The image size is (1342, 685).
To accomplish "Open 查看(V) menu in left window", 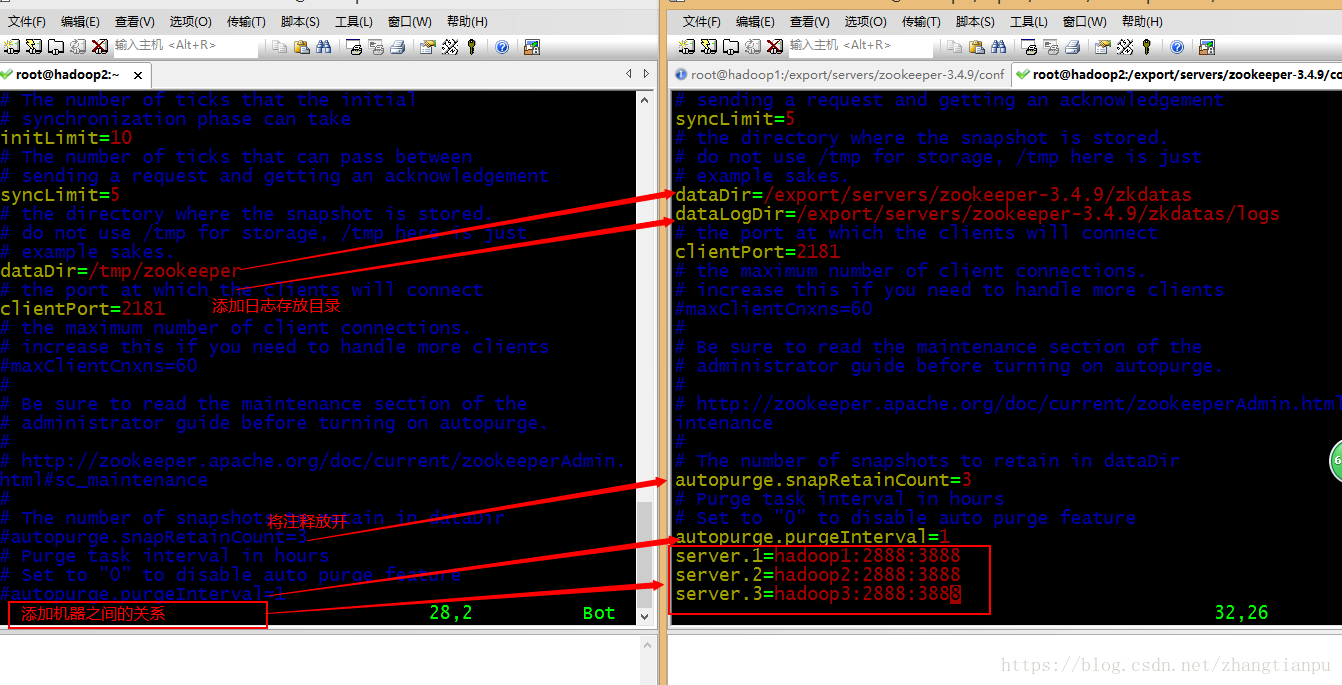I will click(x=135, y=21).
